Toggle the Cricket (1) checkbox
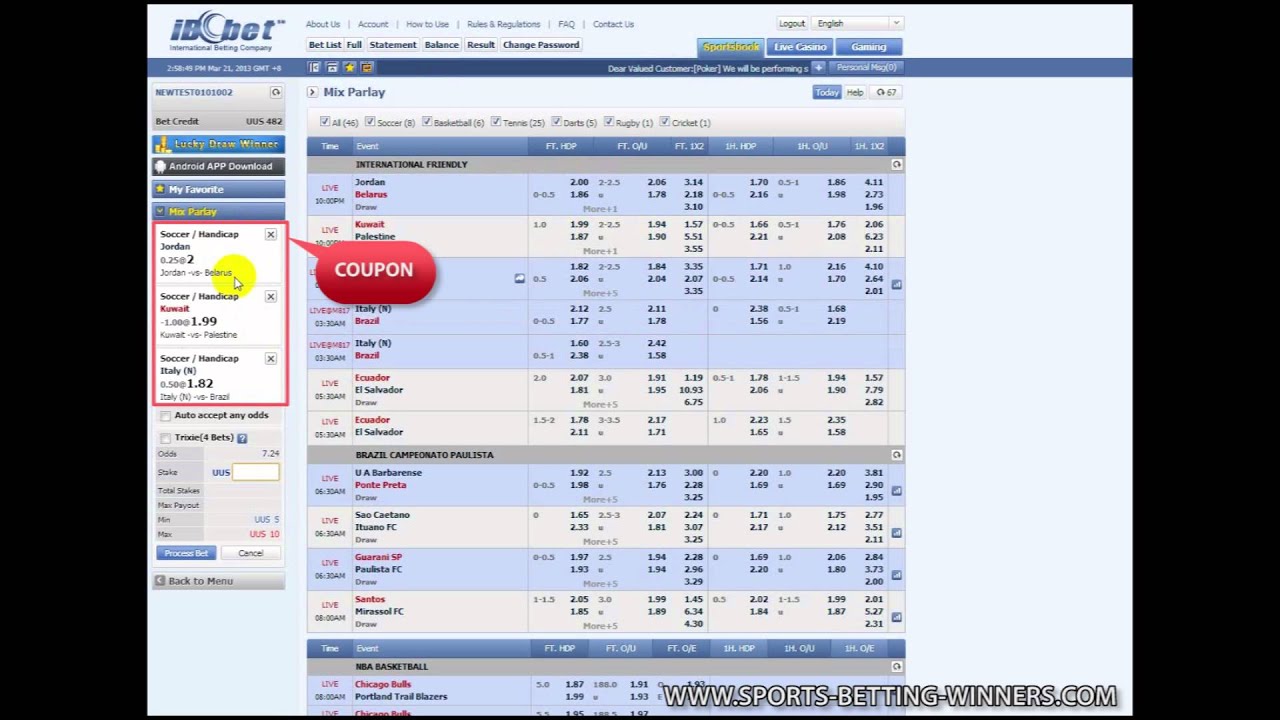Viewport: 1280px width, 720px height. click(665, 122)
